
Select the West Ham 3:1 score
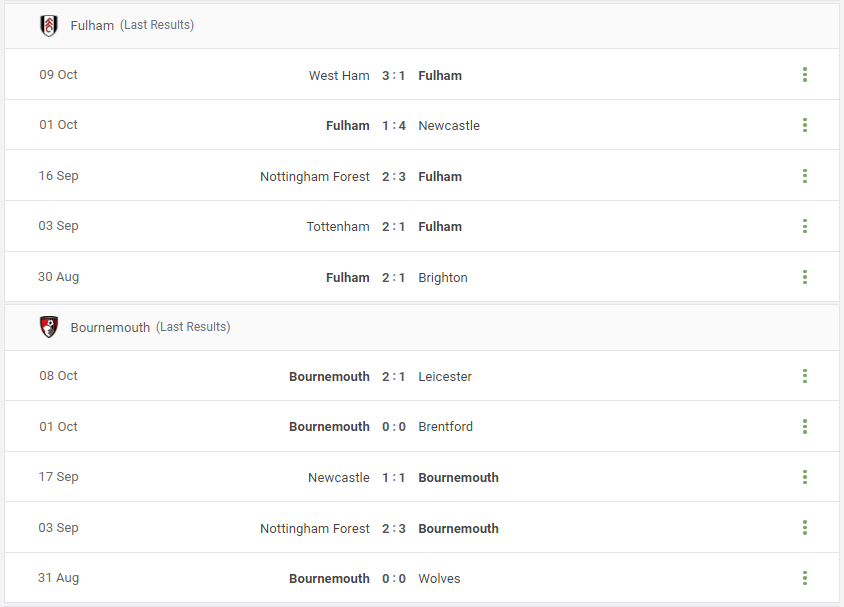click(x=393, y=75)
